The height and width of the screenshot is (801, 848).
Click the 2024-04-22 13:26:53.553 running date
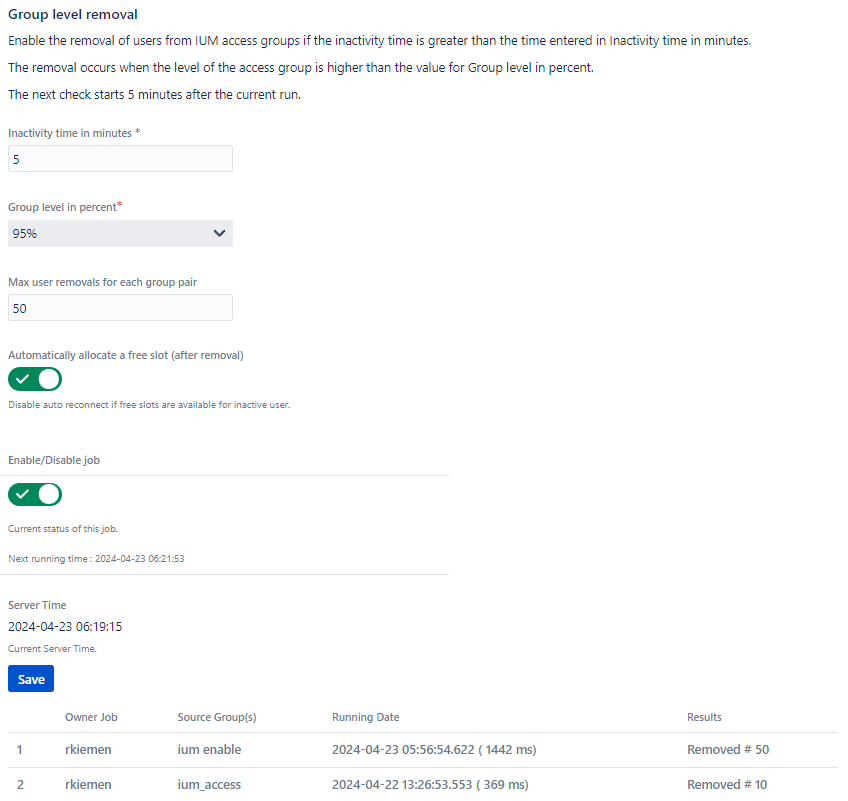tap(430, 785)
